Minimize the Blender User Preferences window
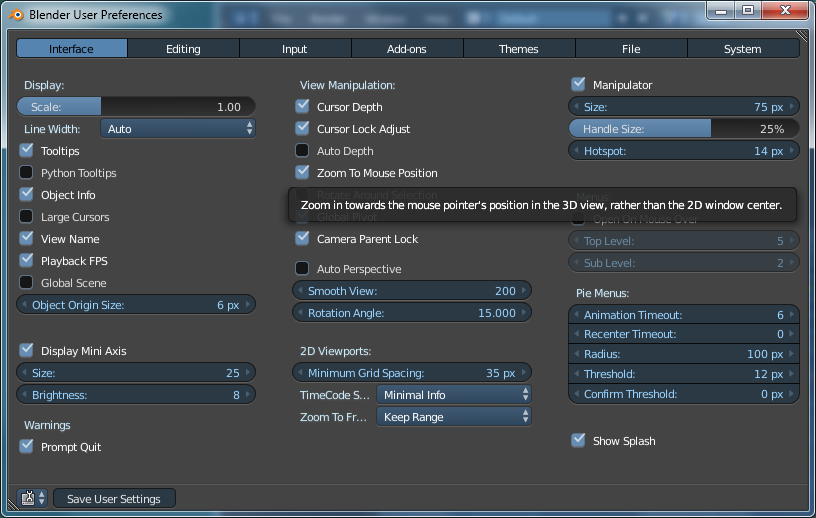Viewport: 816px width, 518px height. tap(721, 10)
